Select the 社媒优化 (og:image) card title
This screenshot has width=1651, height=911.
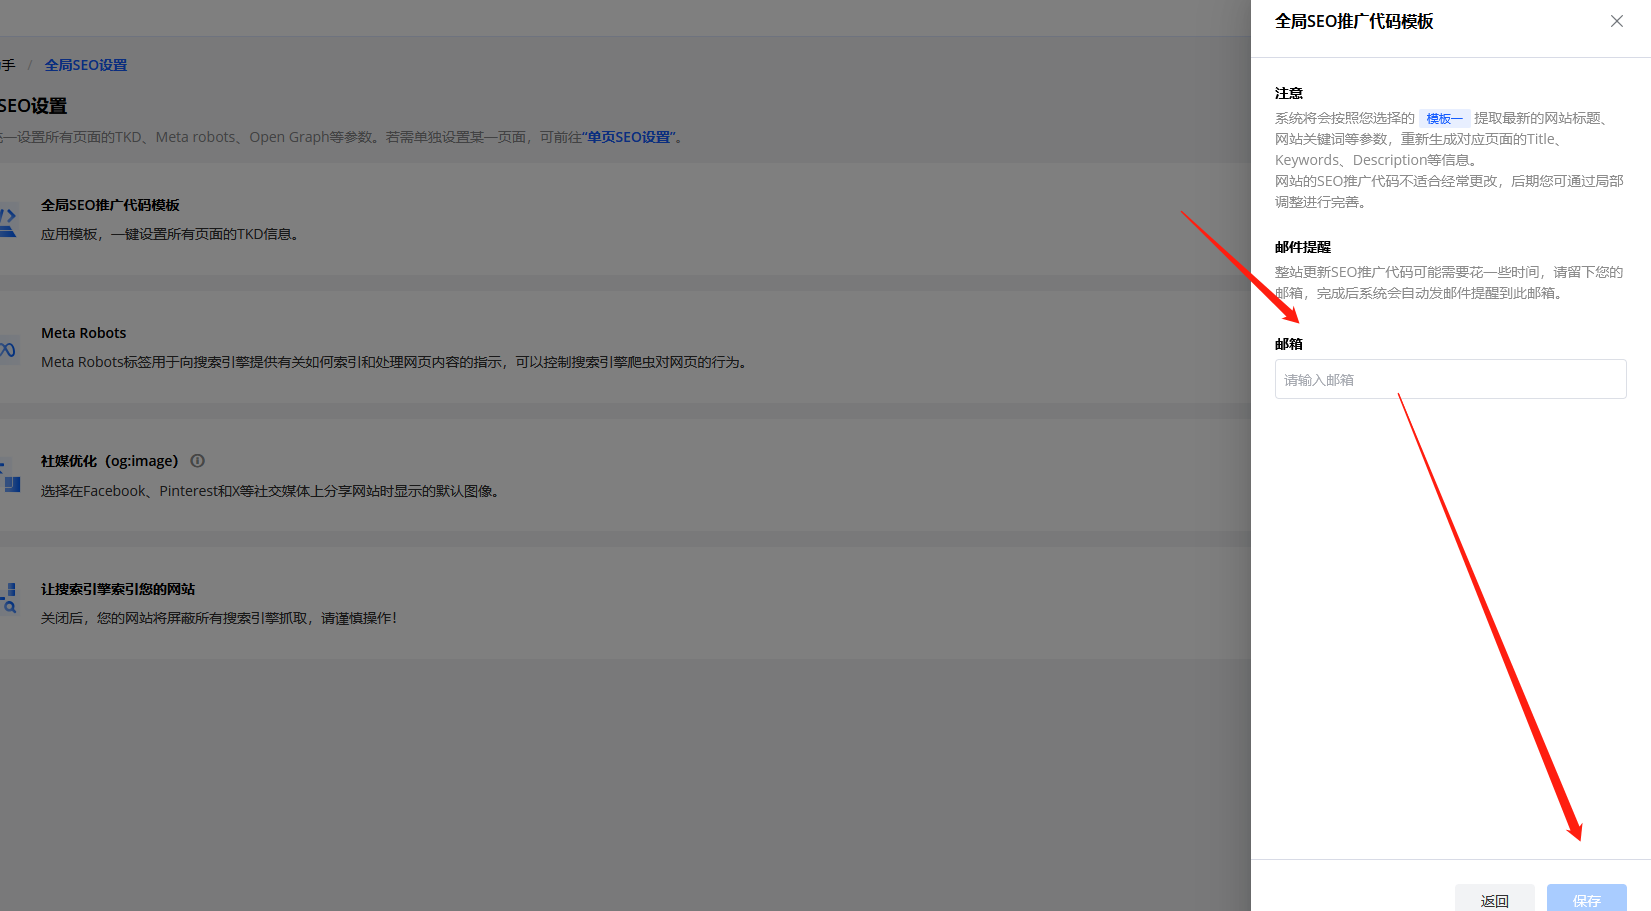[109, 461]
